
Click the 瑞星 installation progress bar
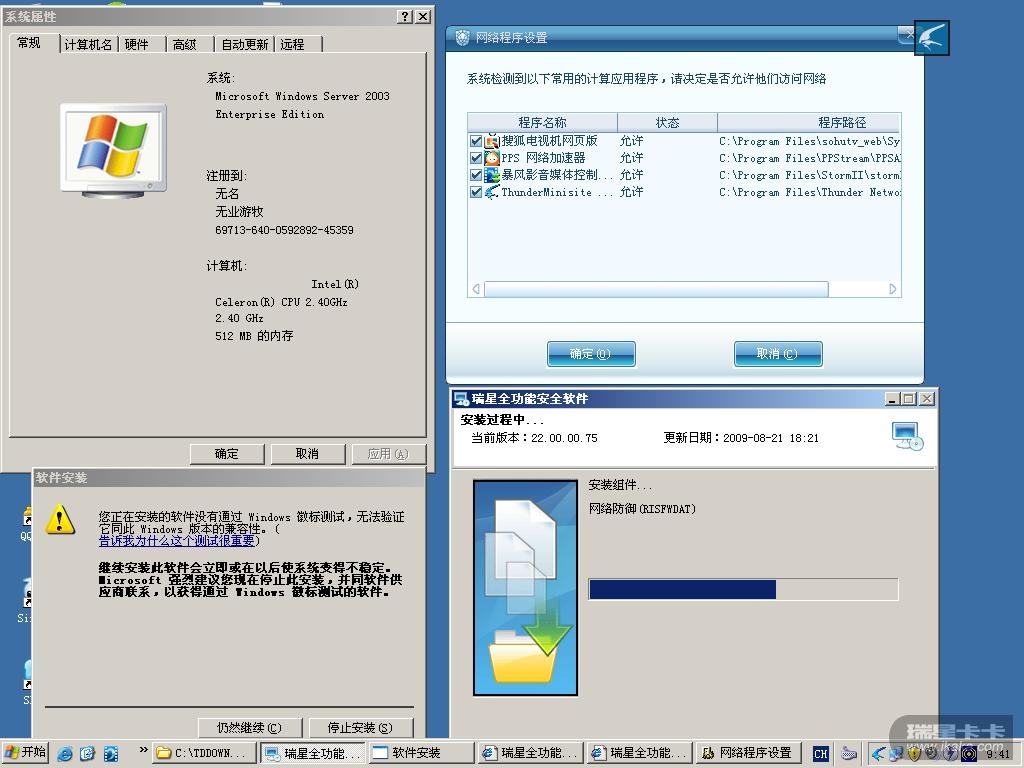point(743,589)
